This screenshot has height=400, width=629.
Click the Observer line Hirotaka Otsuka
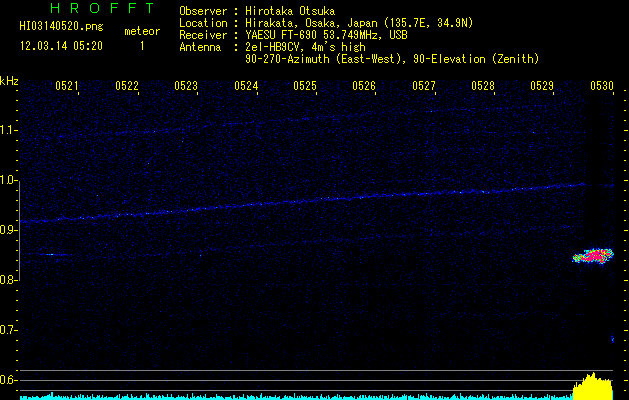click(x=257, y=11)
